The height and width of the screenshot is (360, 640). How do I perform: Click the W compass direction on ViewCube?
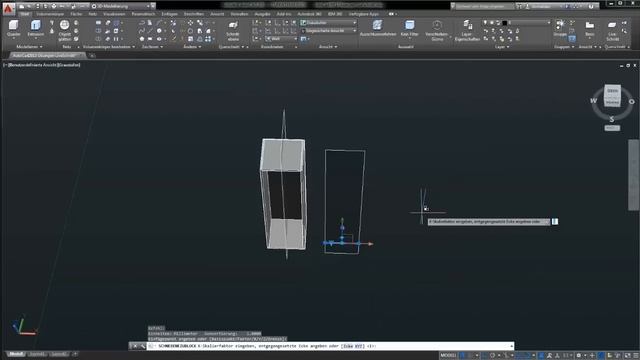(593, 101)
